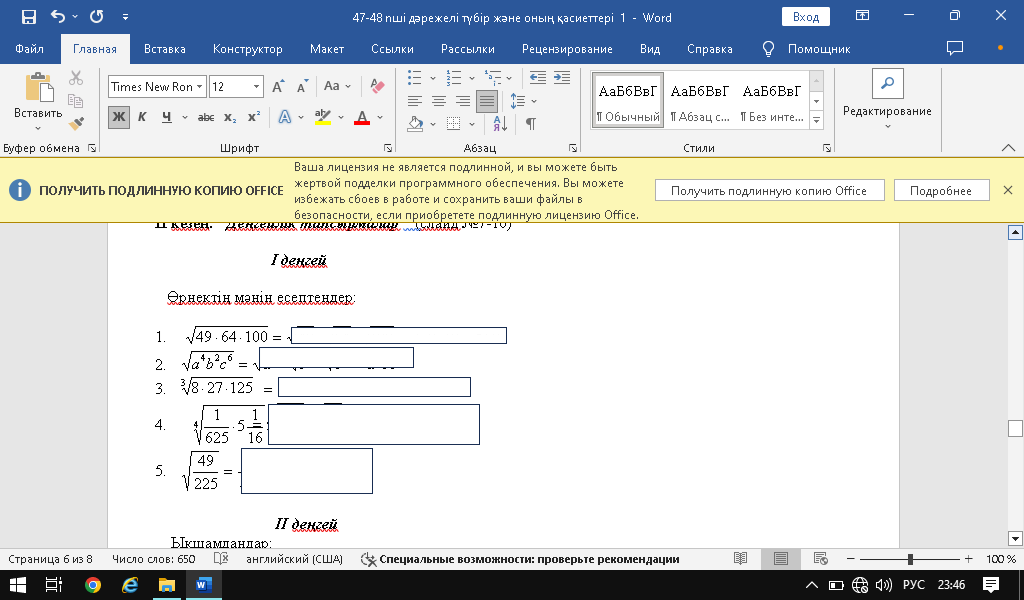Decrease font size with the smaller A
1024x600 pixels.
point(302,87)
